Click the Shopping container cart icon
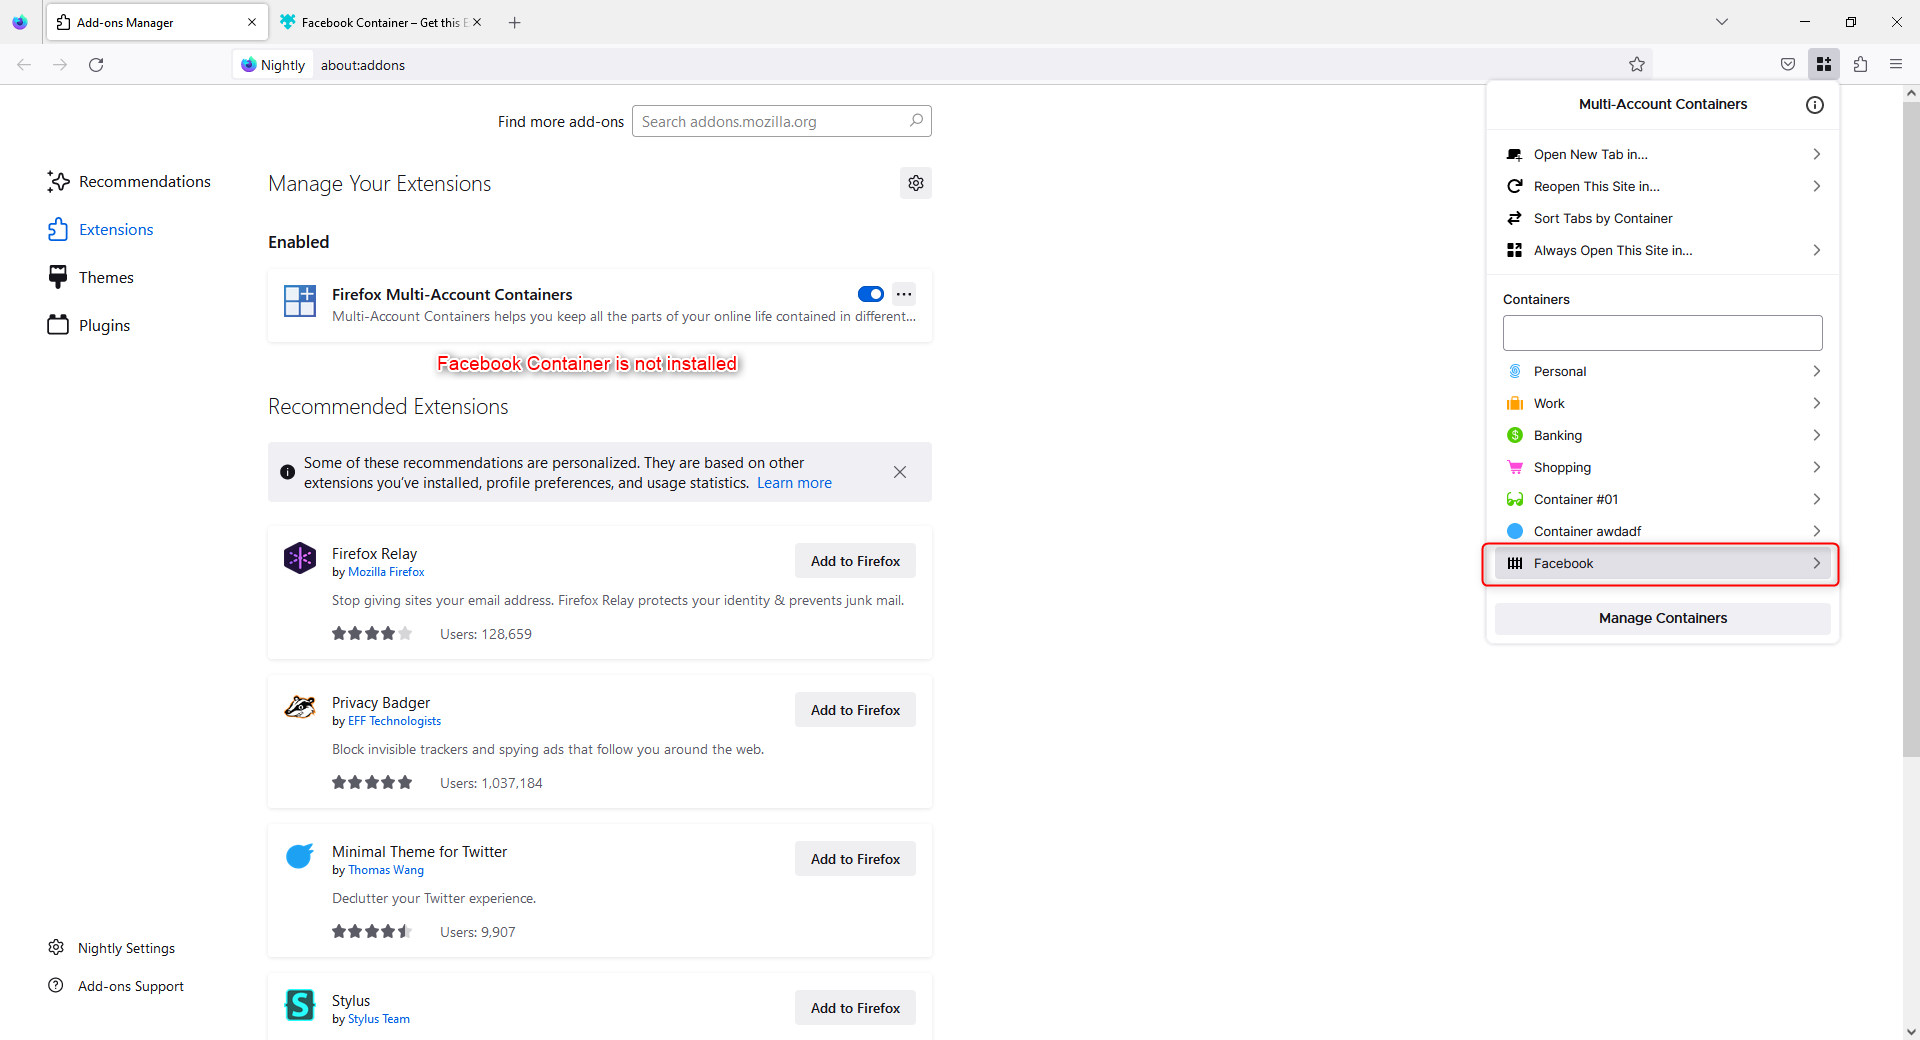1920x1040 pixels. point(1516,467)
